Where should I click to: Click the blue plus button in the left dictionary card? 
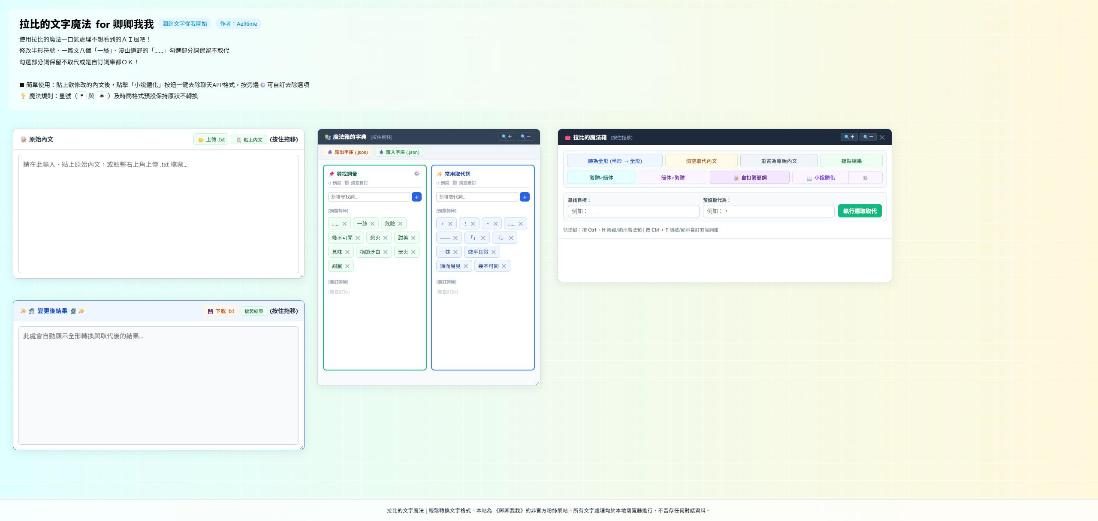coord(417,197)
